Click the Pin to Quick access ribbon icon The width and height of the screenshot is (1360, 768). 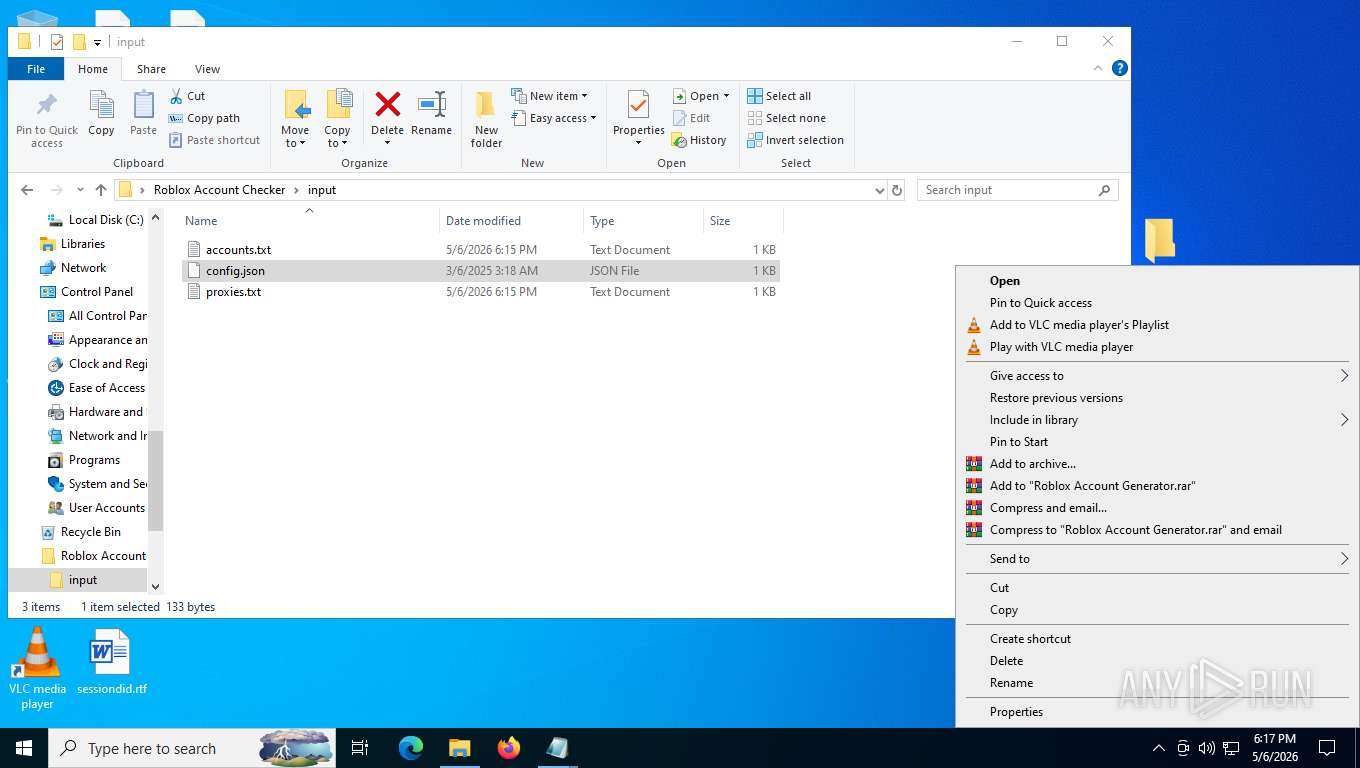[47, 120]
